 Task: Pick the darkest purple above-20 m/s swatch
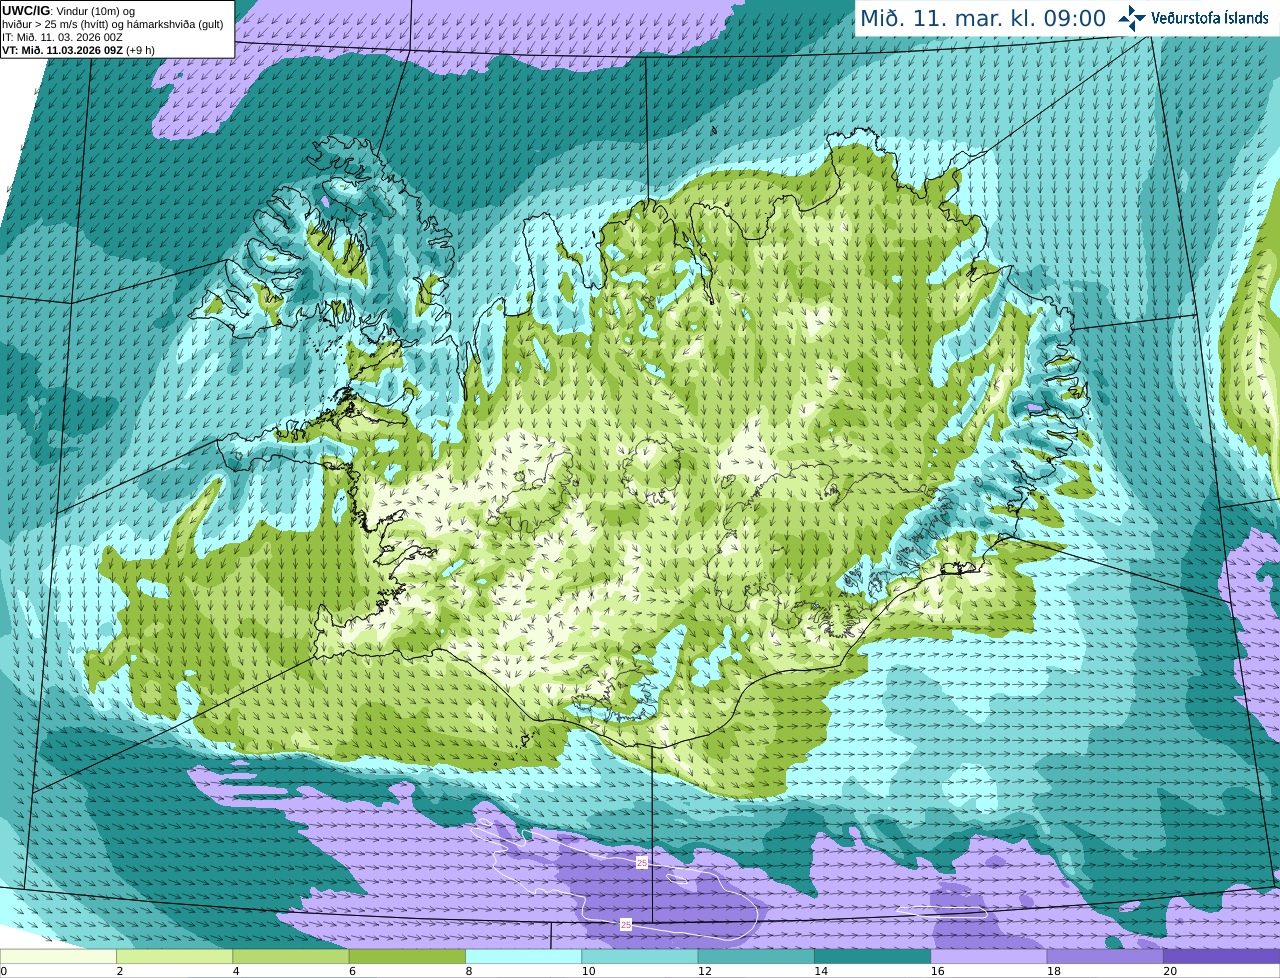point(1222,957)
